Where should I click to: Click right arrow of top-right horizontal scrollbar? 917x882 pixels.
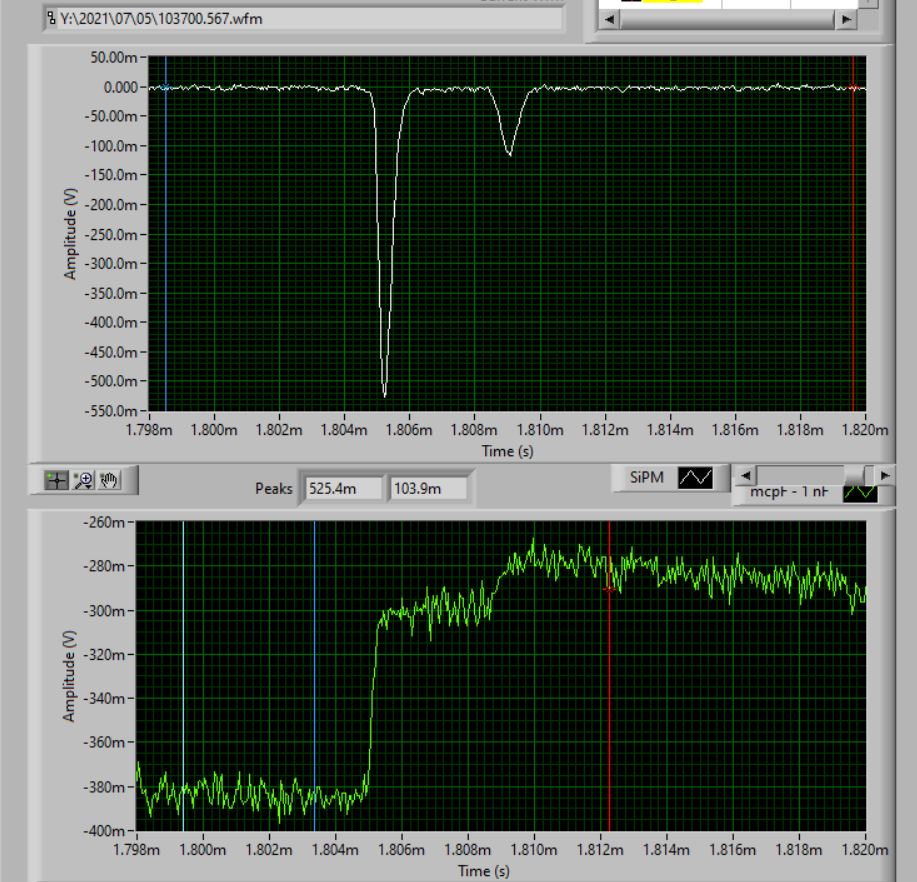click(846, 19)
